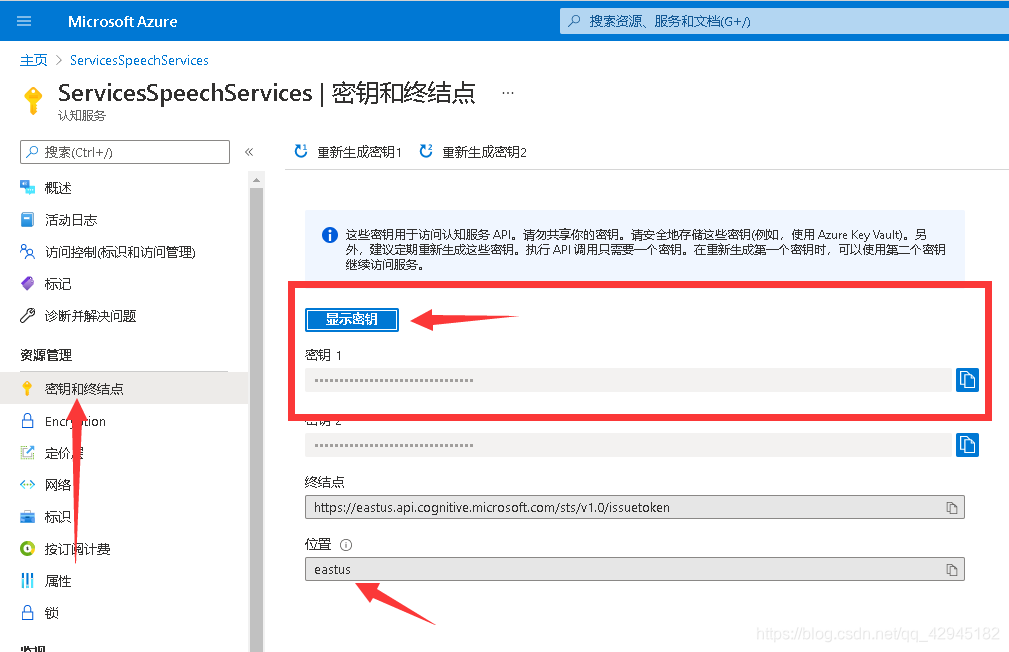Click the access control people icon
1009x652 pixels.
(x=27, y=251)
